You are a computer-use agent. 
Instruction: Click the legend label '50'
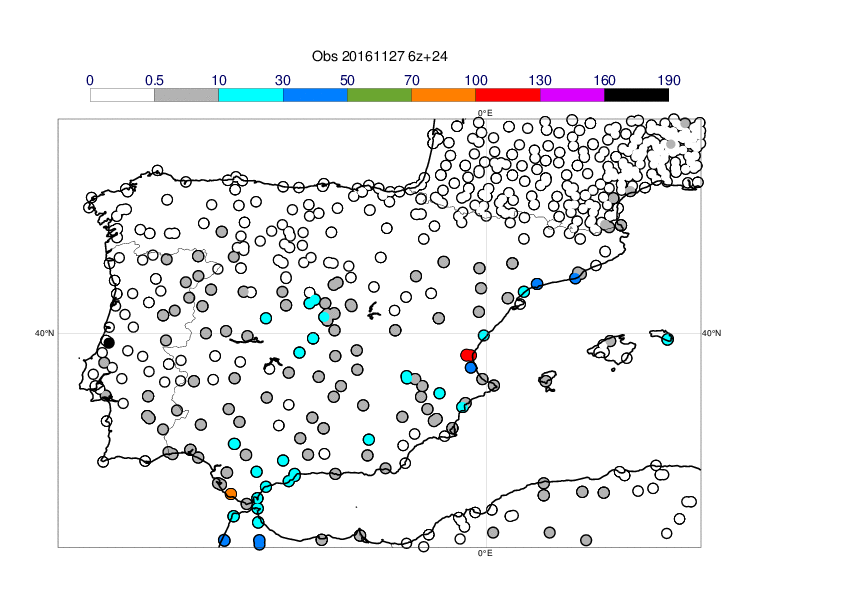pyautogui.click(x=347, y=81)
